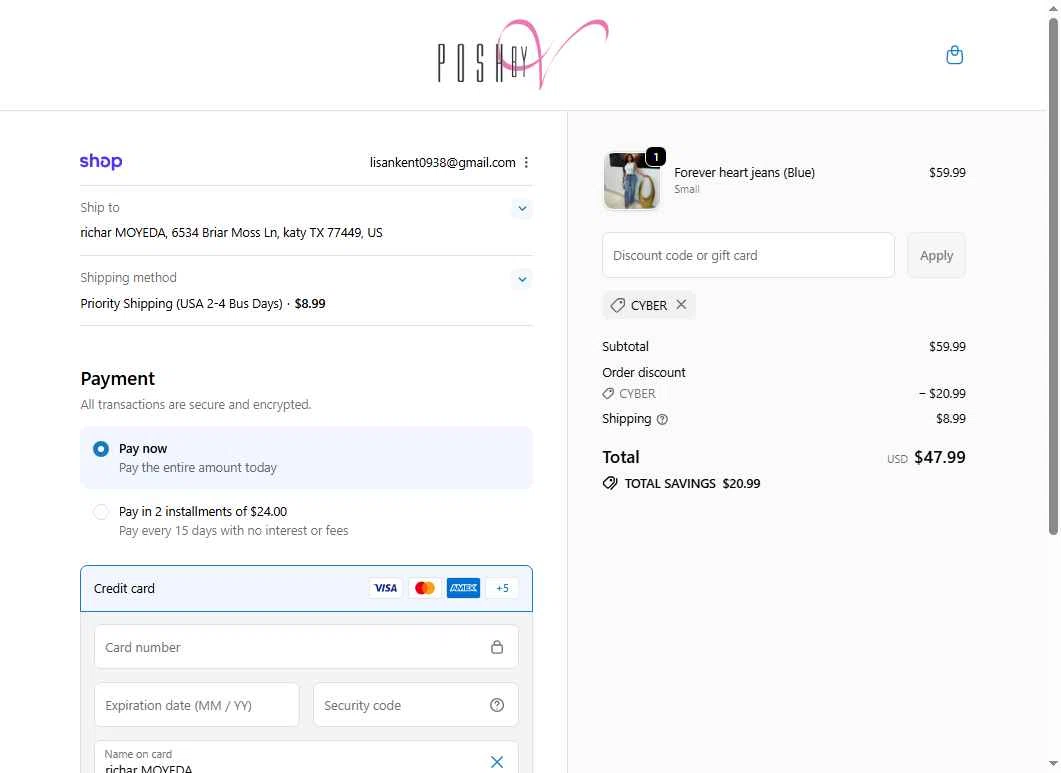Expand the Shipping method dropdown

pyautogui.click(x=522, y=279)
